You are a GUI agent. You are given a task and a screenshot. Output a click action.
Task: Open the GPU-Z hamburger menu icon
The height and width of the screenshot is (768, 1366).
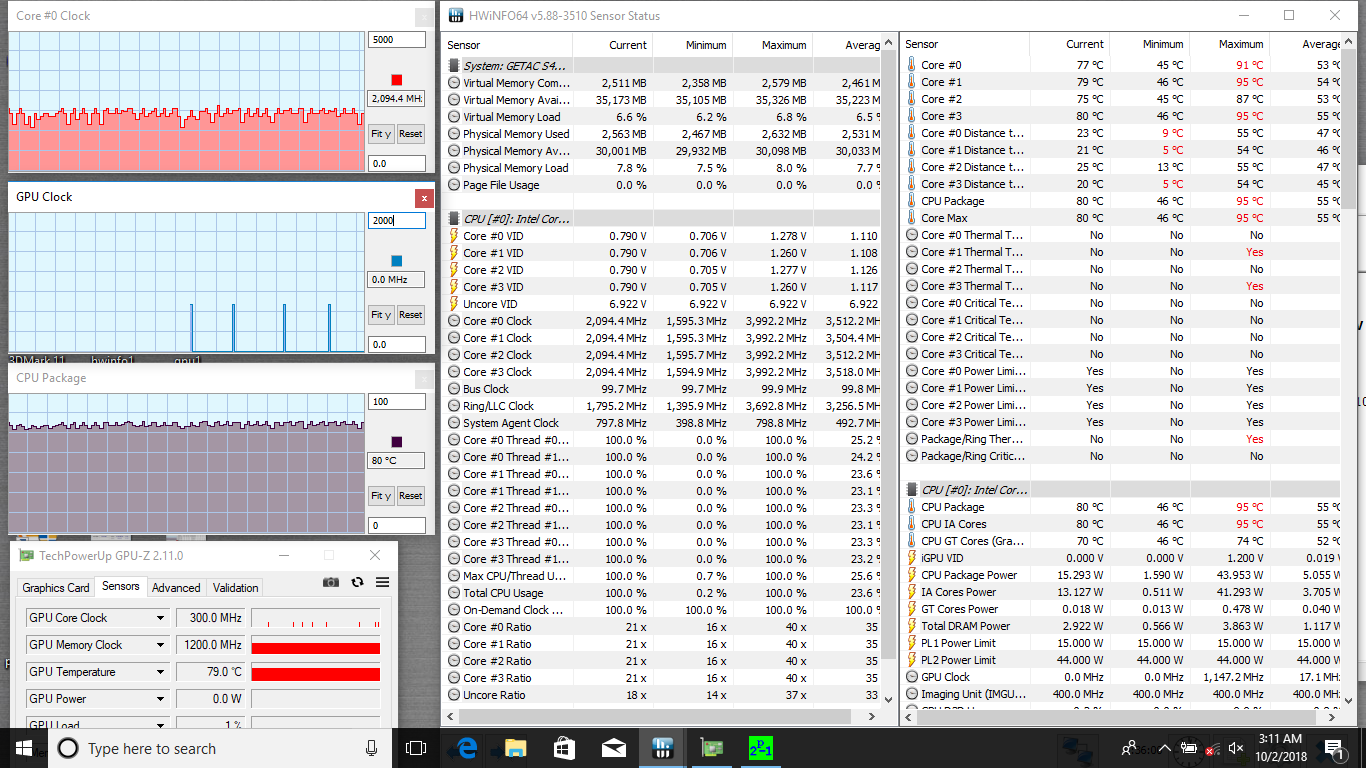pyautogui.click(x=382, y=582)
